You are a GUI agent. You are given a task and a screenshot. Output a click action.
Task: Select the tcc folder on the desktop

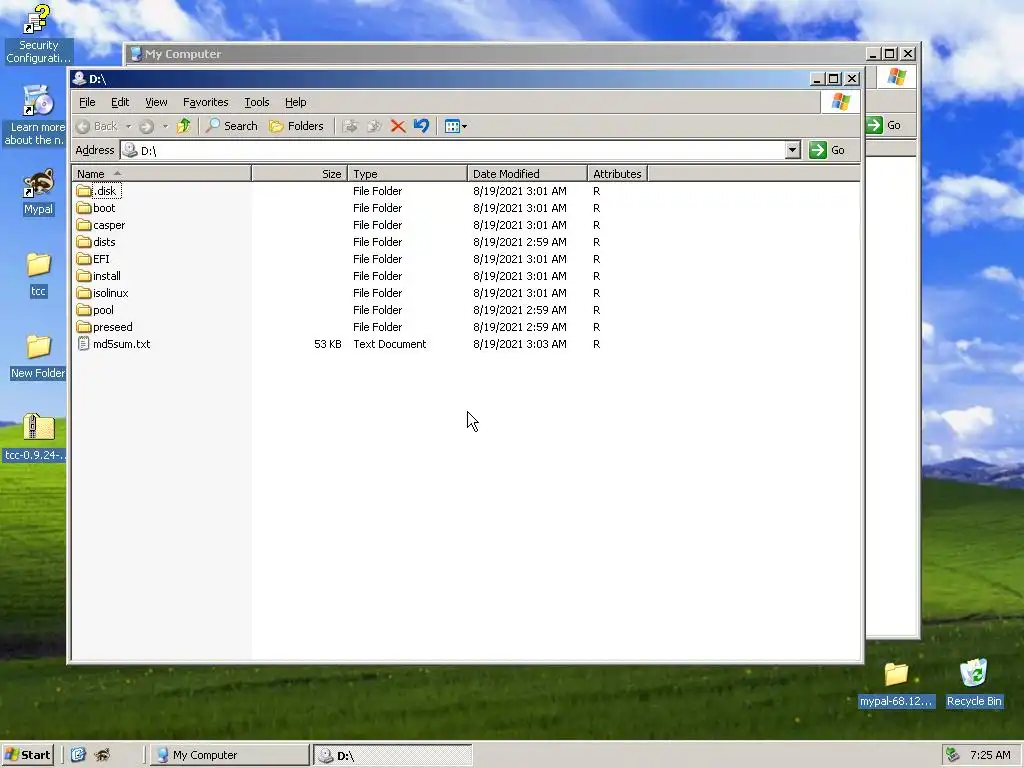39,274
